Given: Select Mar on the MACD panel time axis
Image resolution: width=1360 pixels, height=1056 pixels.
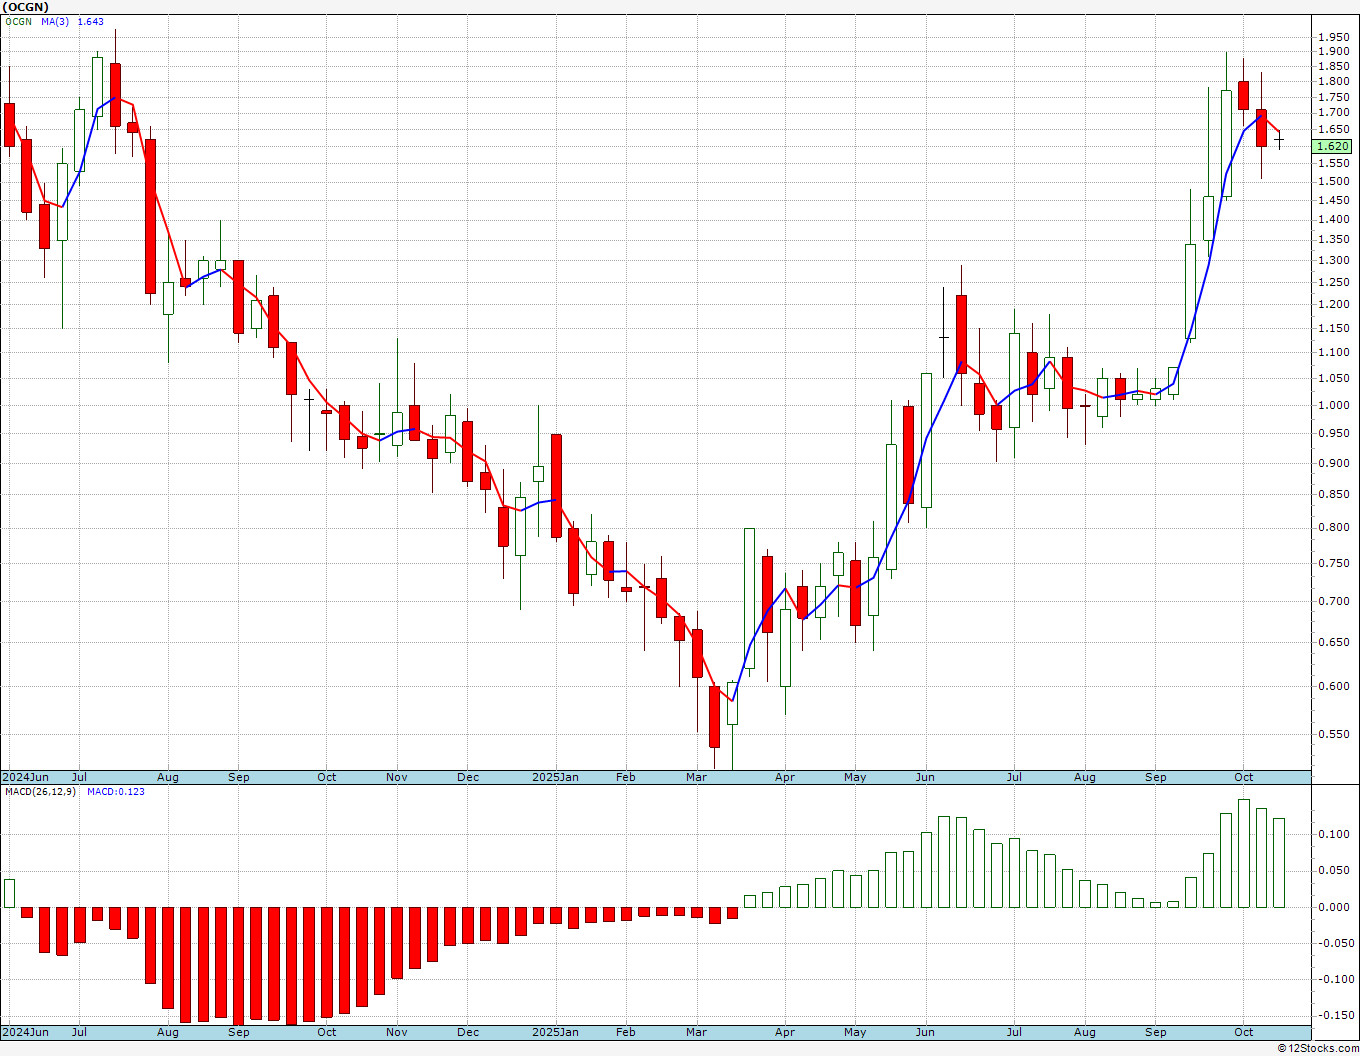Looking at the screenshot, I should 696,1032.
